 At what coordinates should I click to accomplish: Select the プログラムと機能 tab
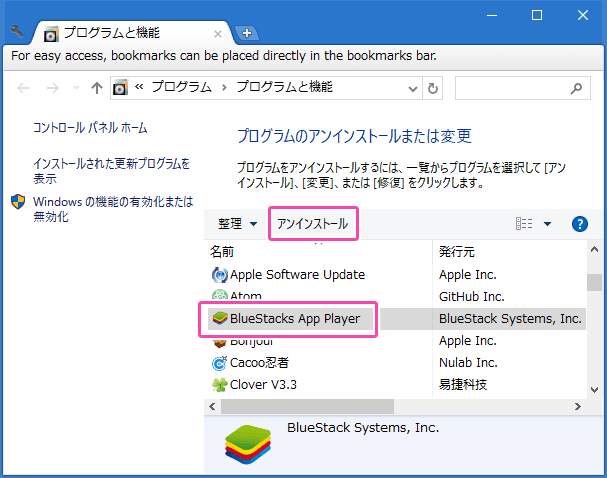tap(132, 33)
